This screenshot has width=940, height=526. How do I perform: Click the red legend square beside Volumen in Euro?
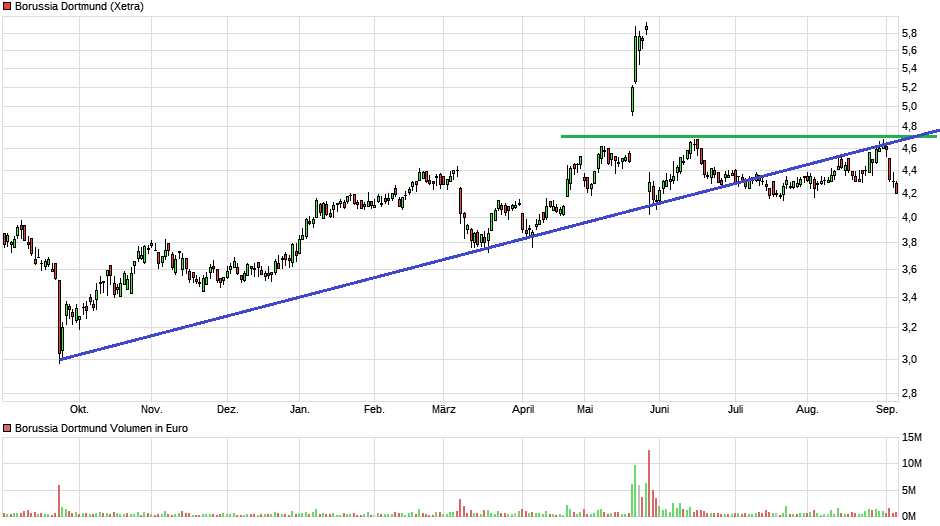pyautogui.click(x=7, y=428)
